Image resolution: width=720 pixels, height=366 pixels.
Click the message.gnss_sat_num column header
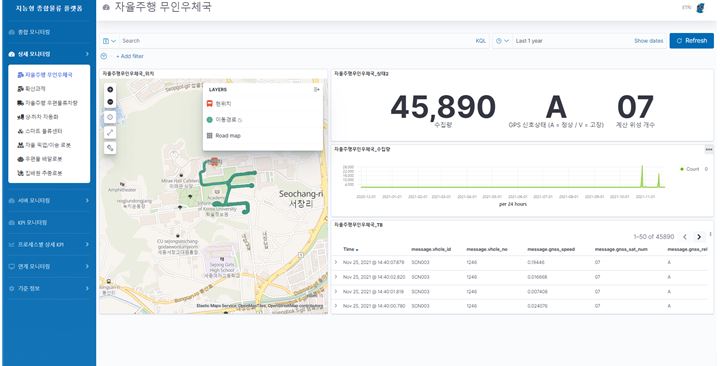(x=621, y=249)
